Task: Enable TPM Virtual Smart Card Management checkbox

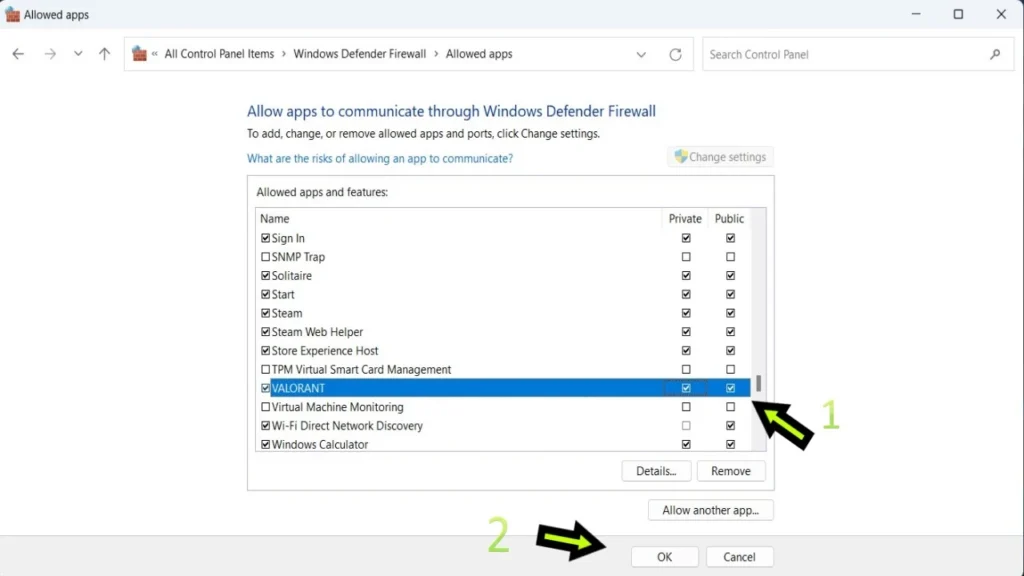Action: coord(265,370)
